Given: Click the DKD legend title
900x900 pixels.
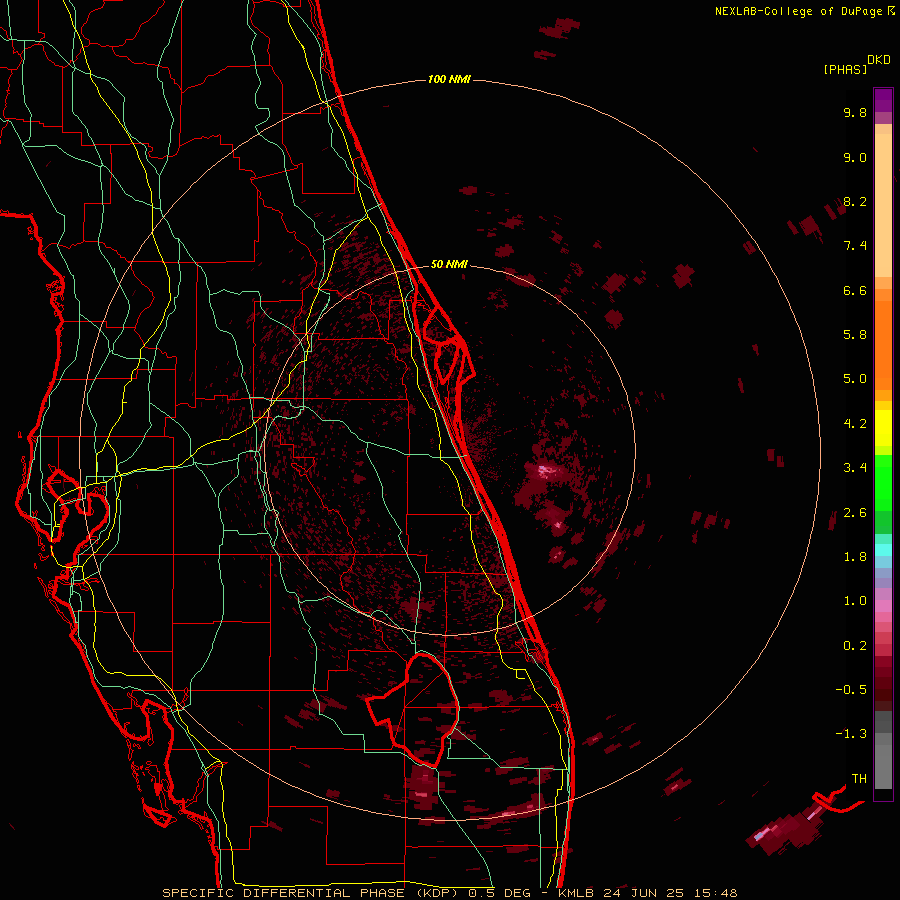Looking at the screenshot, I should point(878,59).
